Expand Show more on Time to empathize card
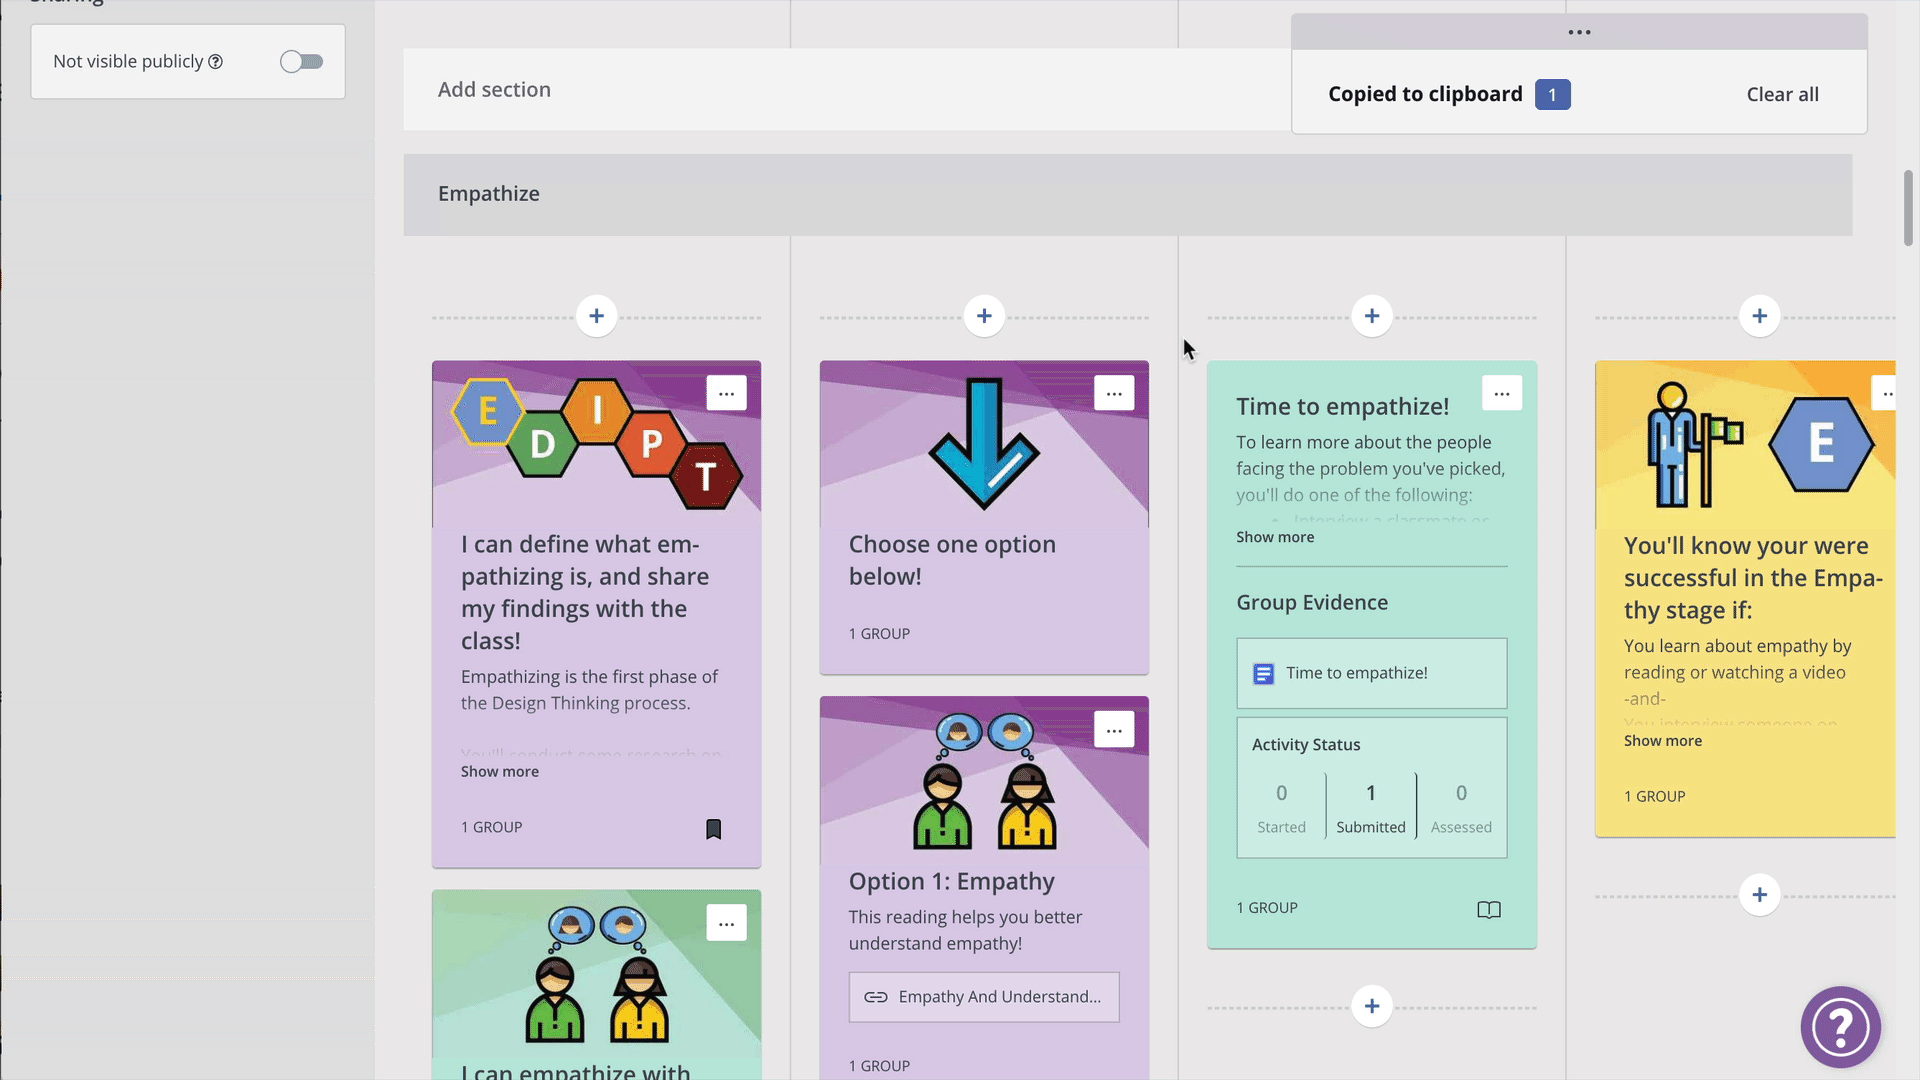 1275,537
